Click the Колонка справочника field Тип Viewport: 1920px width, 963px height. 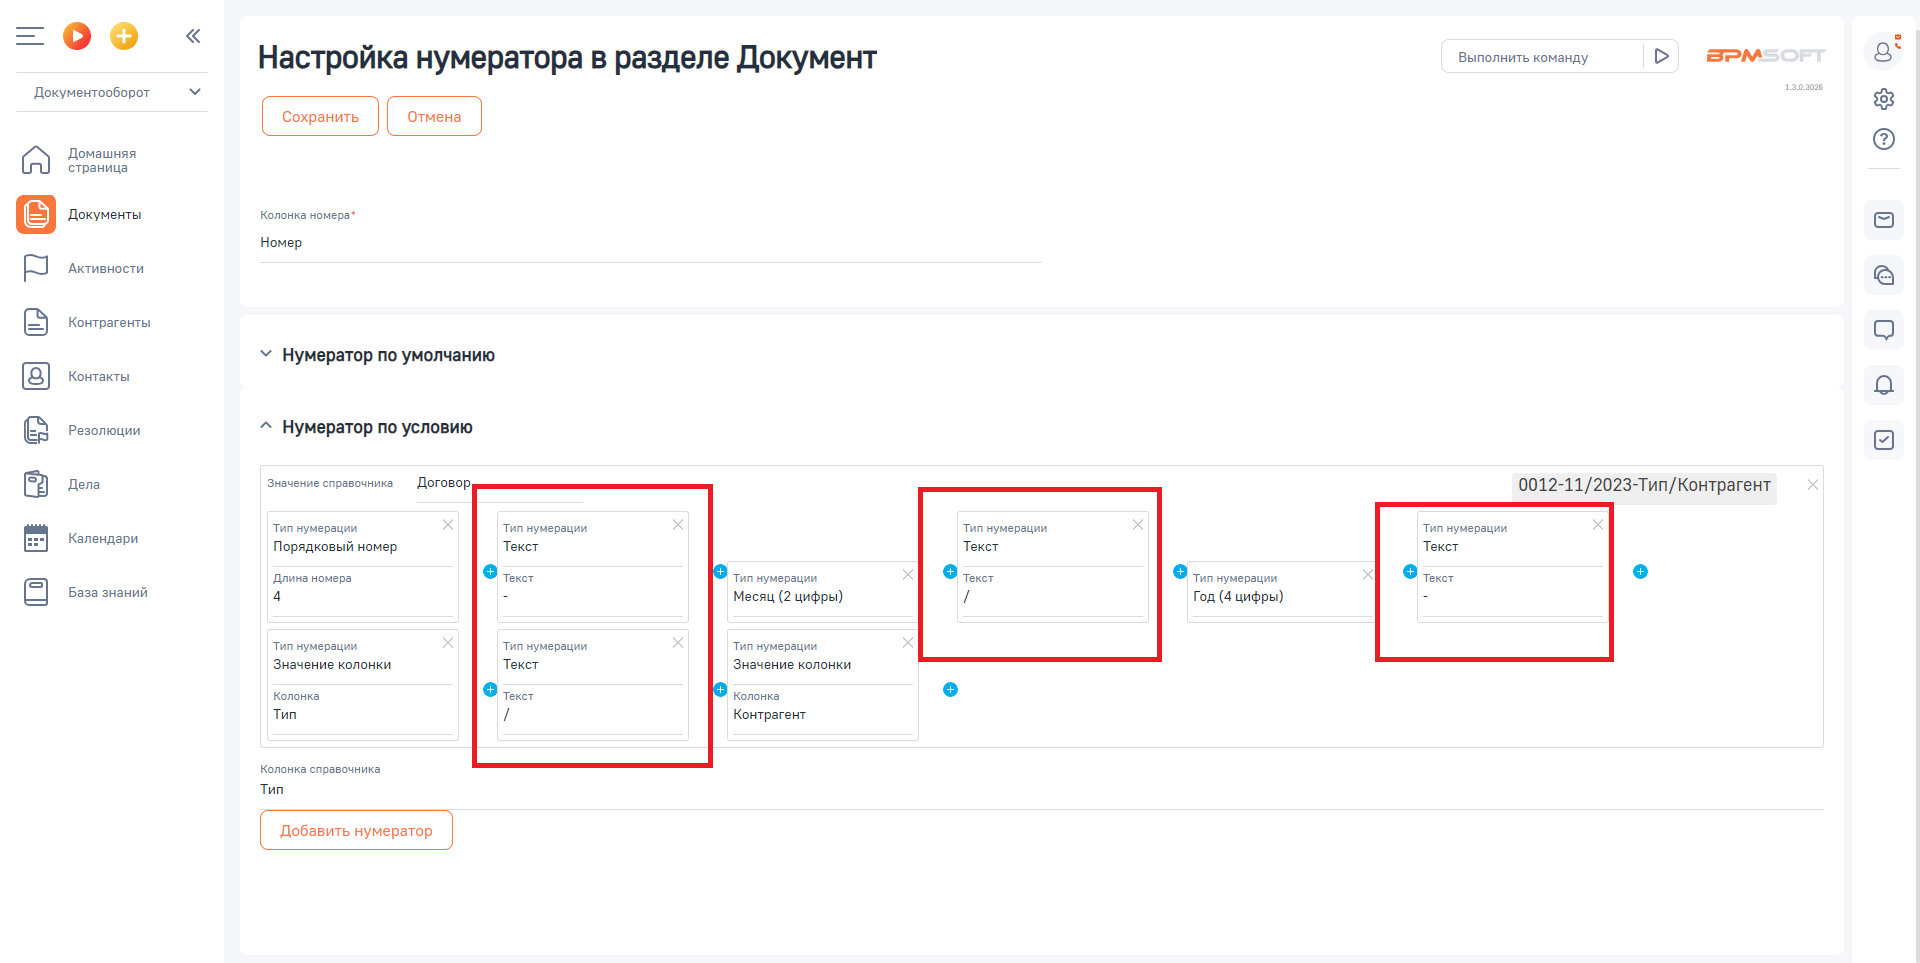pyautogui.click(x=1042, y=790)
